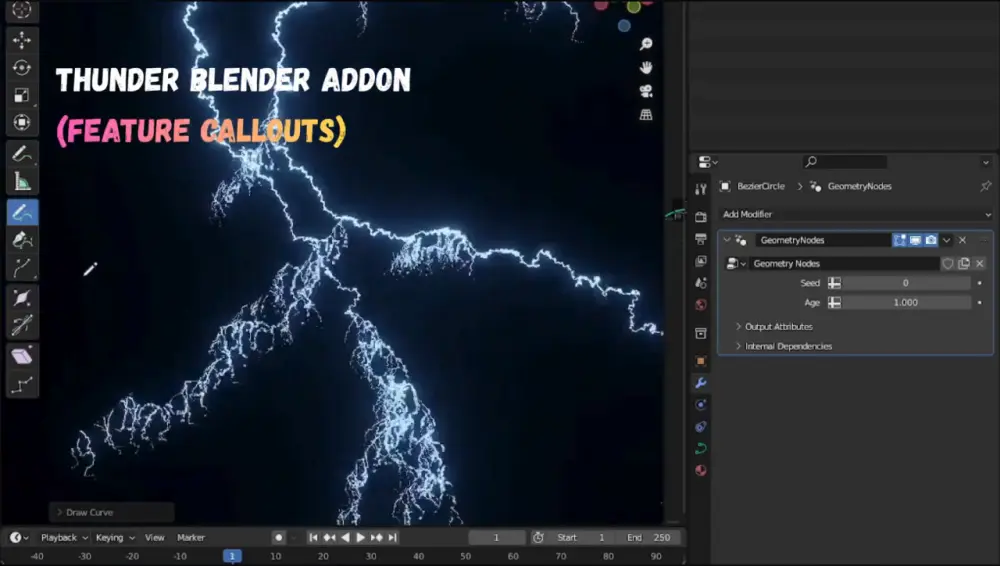Viewport: 1000px width, 566px height.
Task: Toggle Seed attribute input type
Action: pos(834,283)
